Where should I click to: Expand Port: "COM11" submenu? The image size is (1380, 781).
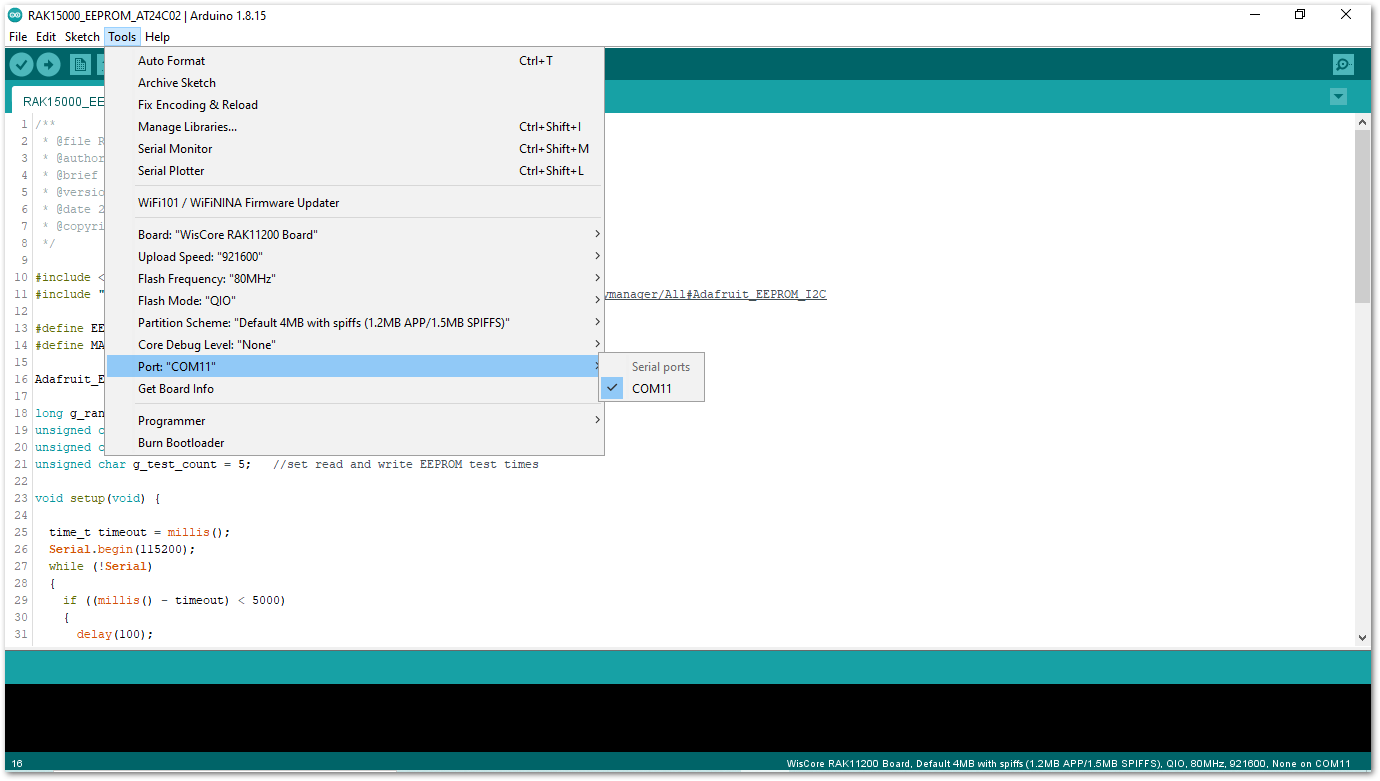point(355,367)
